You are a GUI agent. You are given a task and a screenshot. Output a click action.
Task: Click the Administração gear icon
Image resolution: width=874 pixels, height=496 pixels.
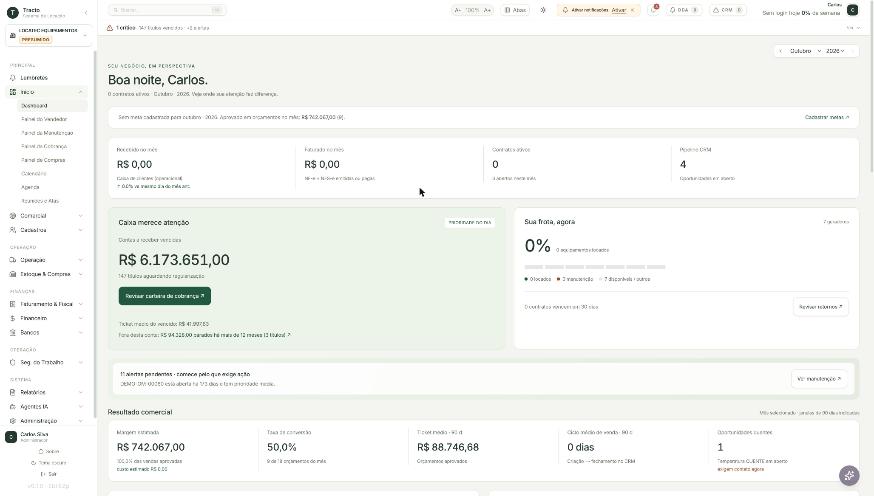tap(13, 421)
